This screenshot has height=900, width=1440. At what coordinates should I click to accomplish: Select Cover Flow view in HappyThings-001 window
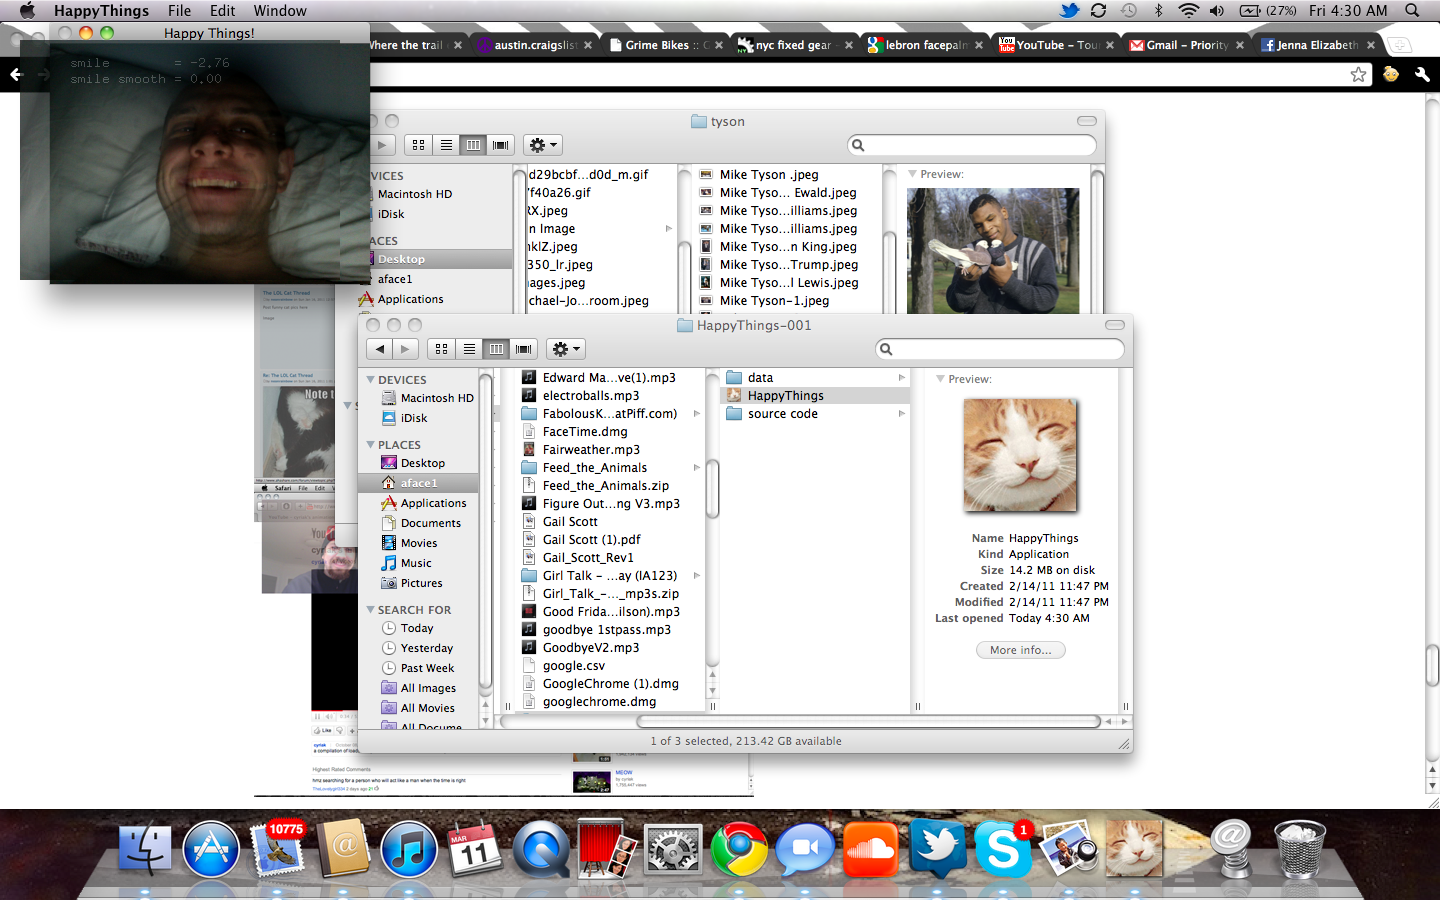coord(523,349)
